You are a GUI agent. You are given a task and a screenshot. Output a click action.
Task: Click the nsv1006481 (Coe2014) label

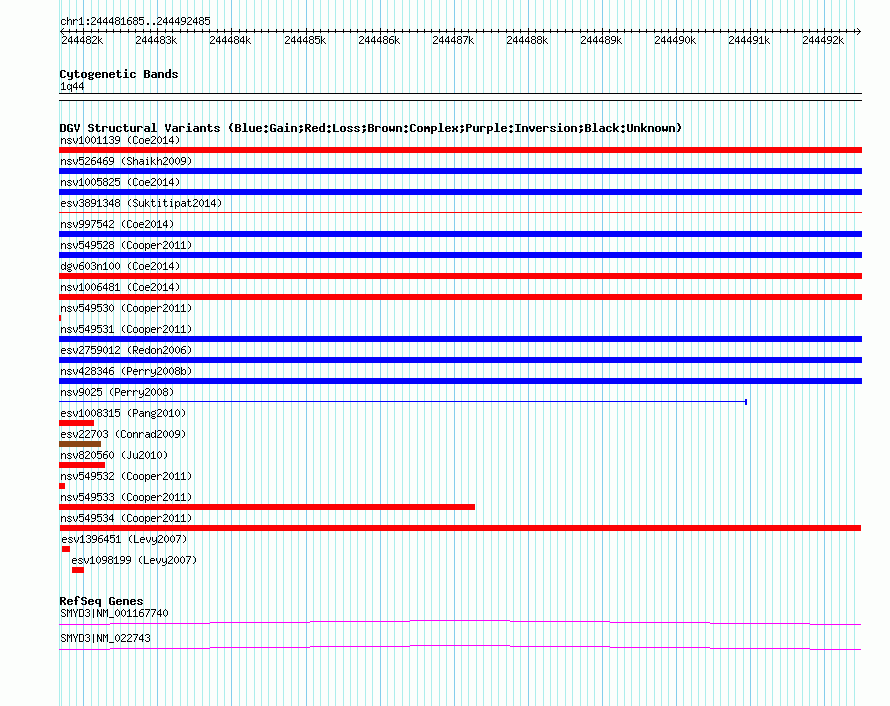[120, 287]
